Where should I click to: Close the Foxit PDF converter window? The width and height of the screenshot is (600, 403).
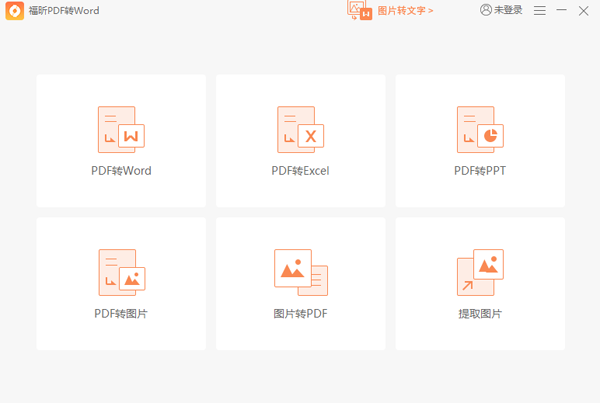click(585, 10)
